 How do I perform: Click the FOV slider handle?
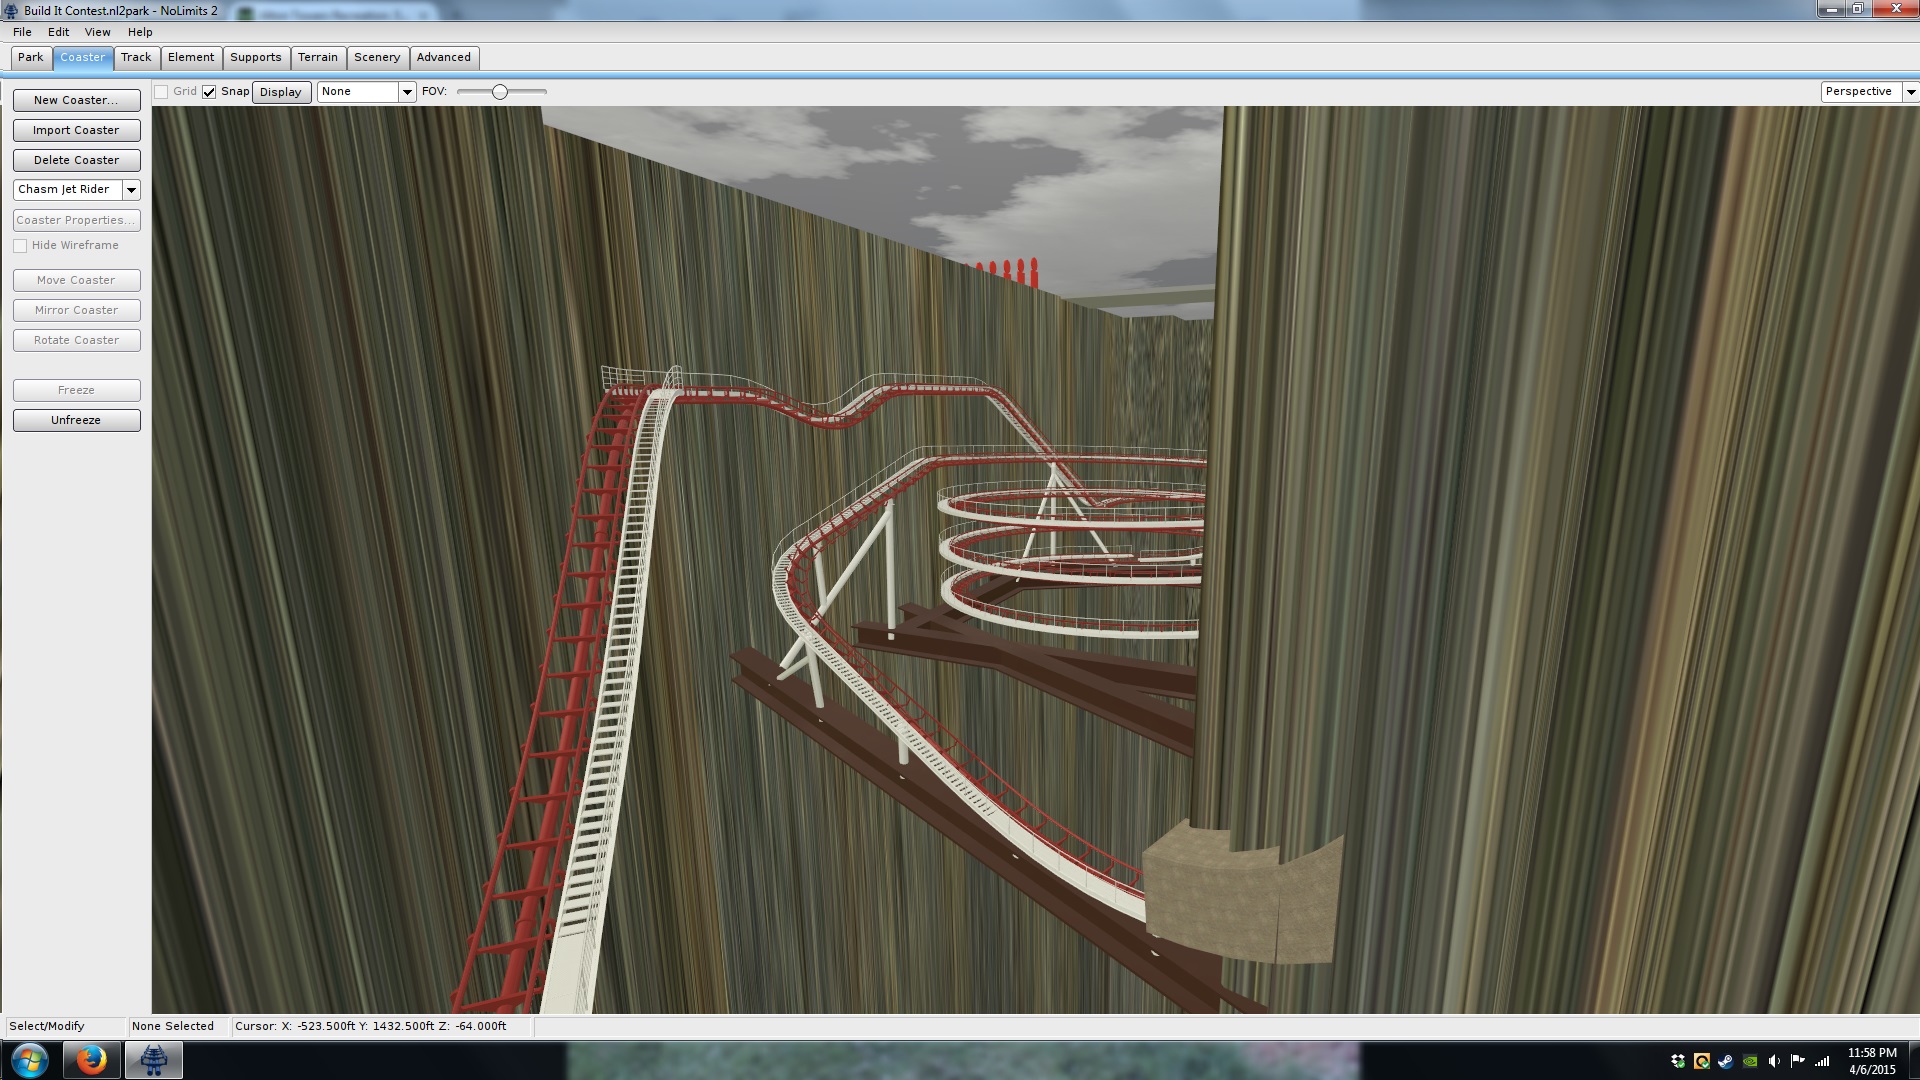point(500,92)
